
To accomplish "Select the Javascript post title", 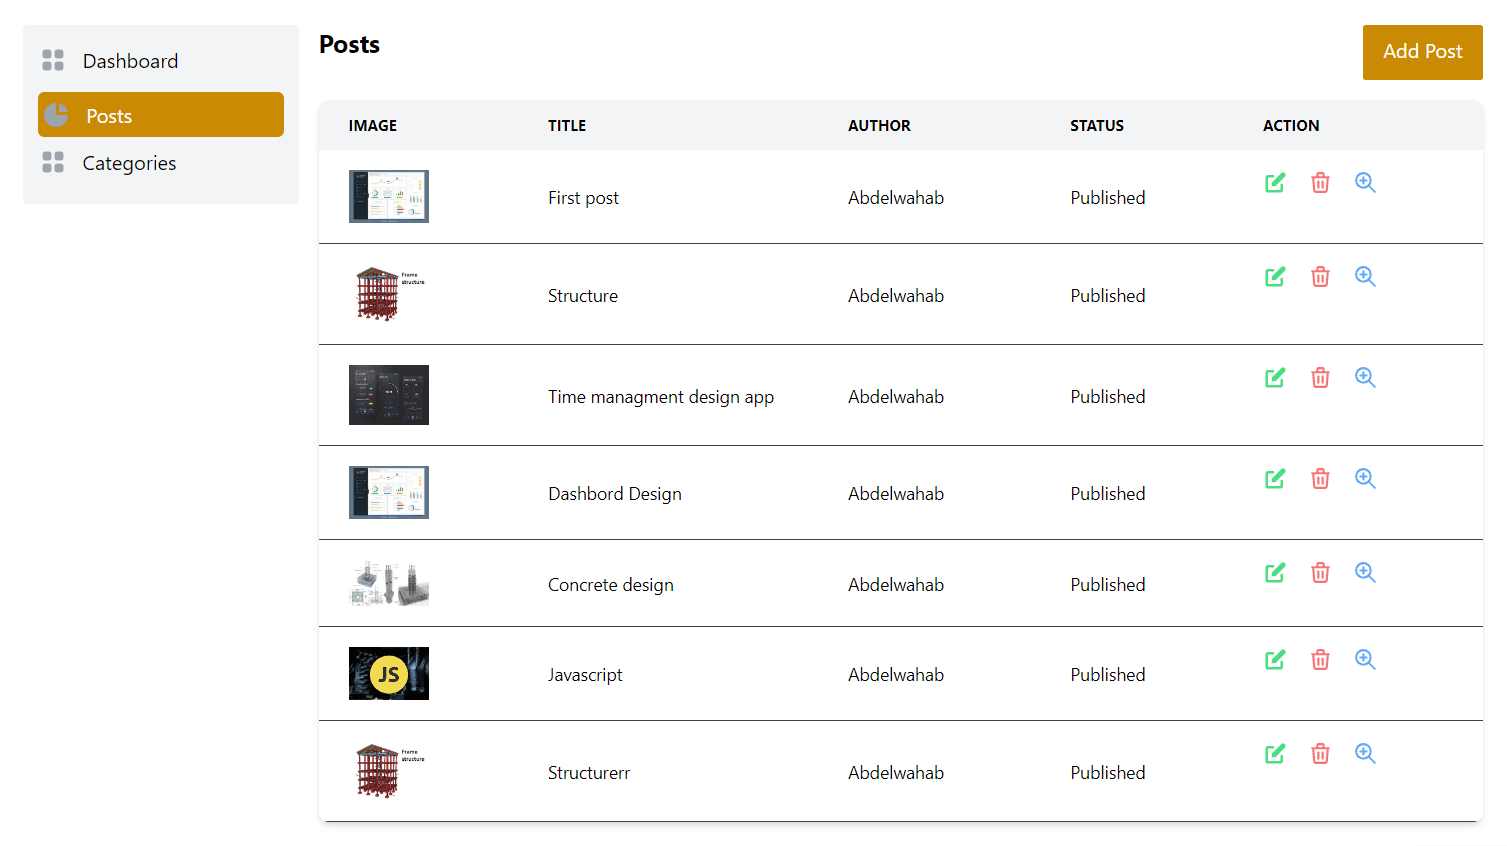I will (x=585, y=674).
